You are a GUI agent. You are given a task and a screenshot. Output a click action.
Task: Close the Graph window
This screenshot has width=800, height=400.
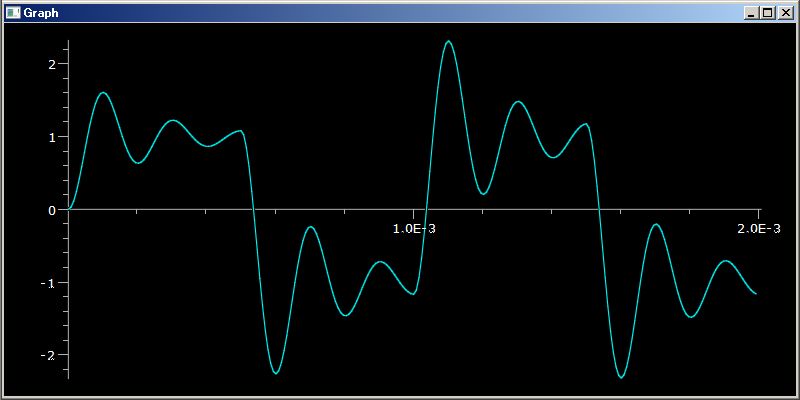pyautogui.click(x=785, y=13)
